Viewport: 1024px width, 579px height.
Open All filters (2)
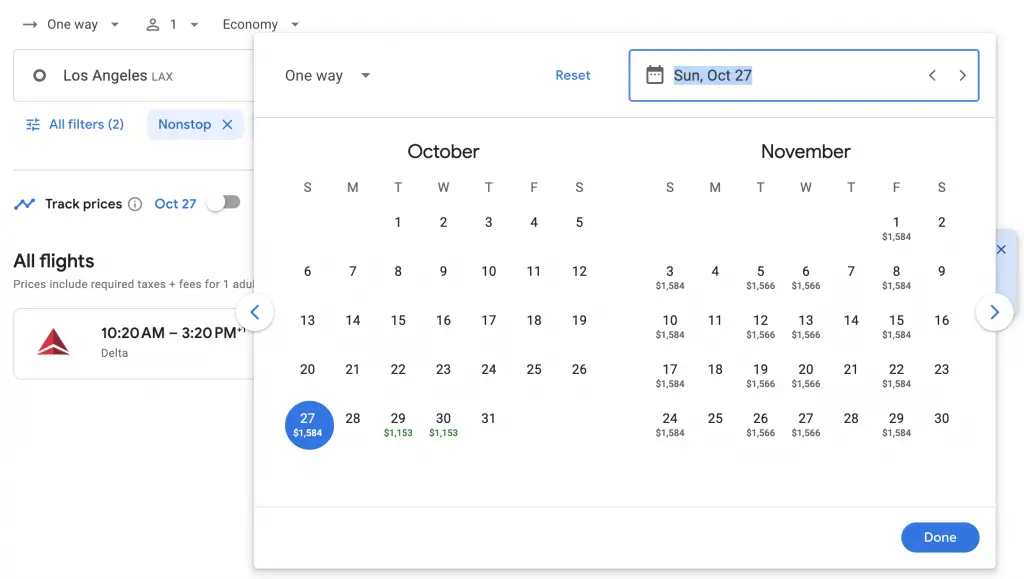tap(75, 124)
